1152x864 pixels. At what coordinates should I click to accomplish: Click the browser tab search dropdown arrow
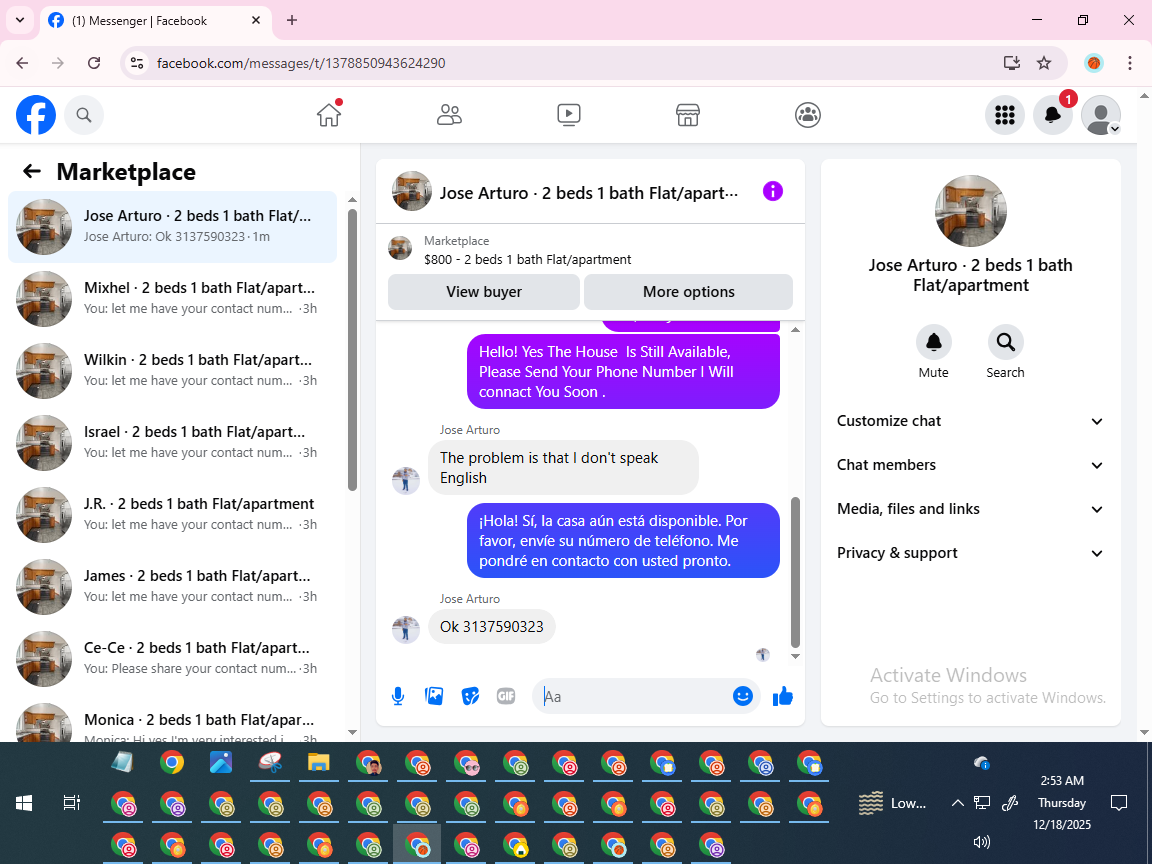[20, 20]
